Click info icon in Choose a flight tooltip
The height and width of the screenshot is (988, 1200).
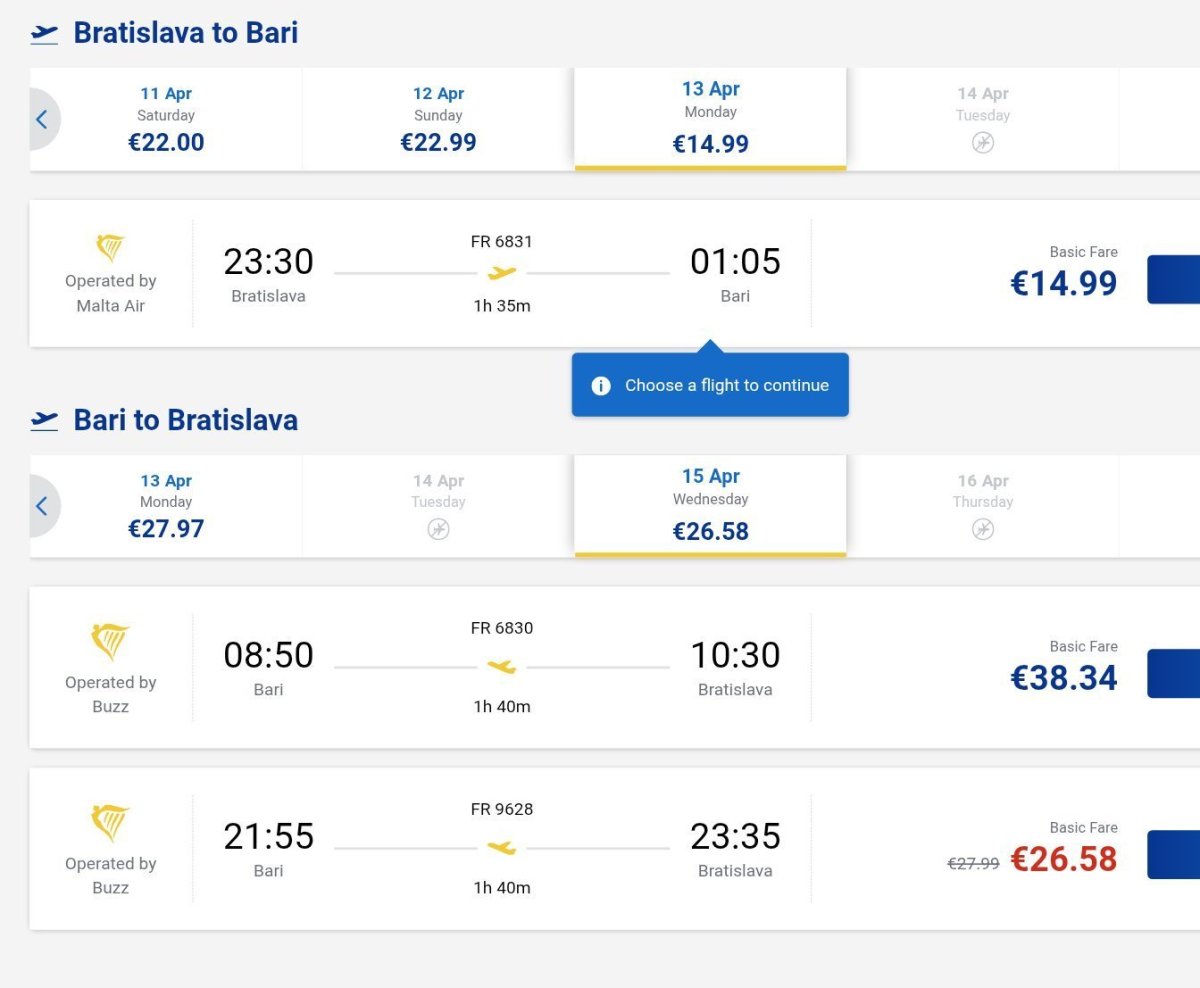tap(601, 386)
